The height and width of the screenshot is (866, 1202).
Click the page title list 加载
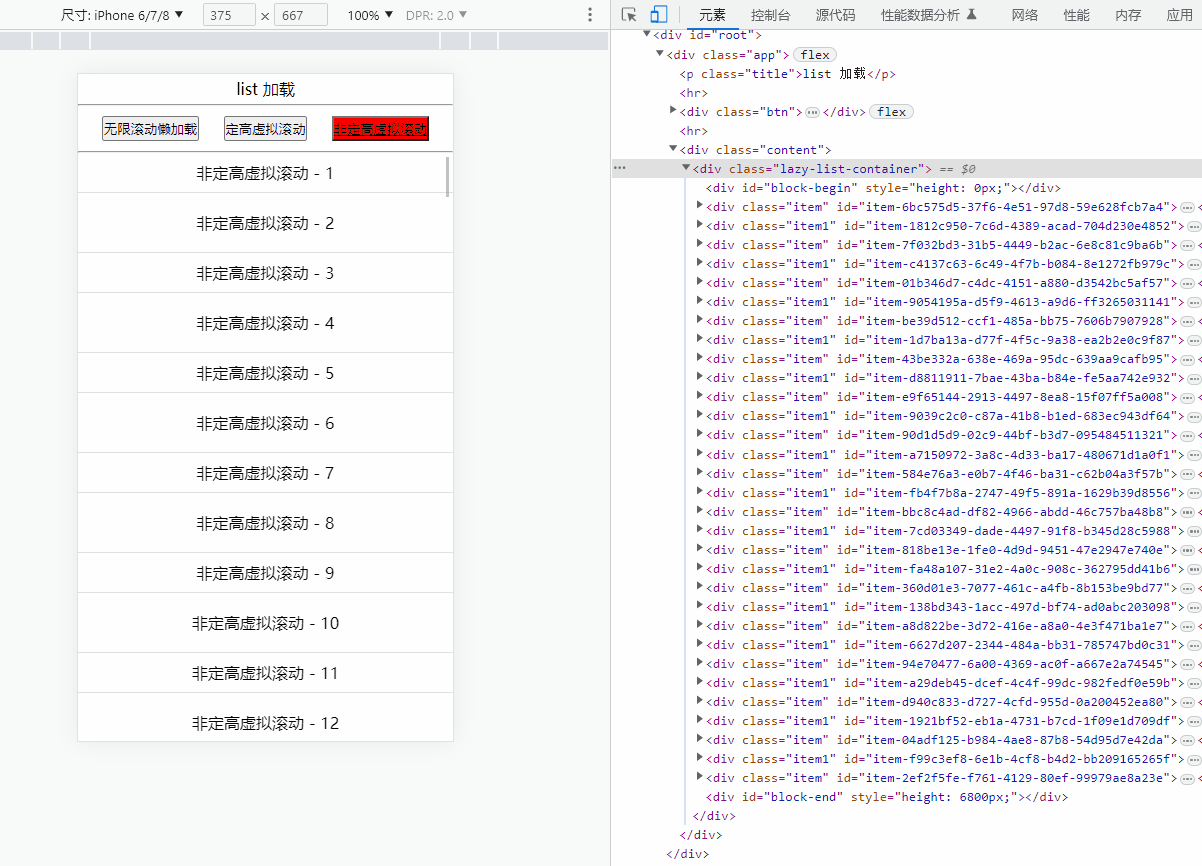(265, 89)
